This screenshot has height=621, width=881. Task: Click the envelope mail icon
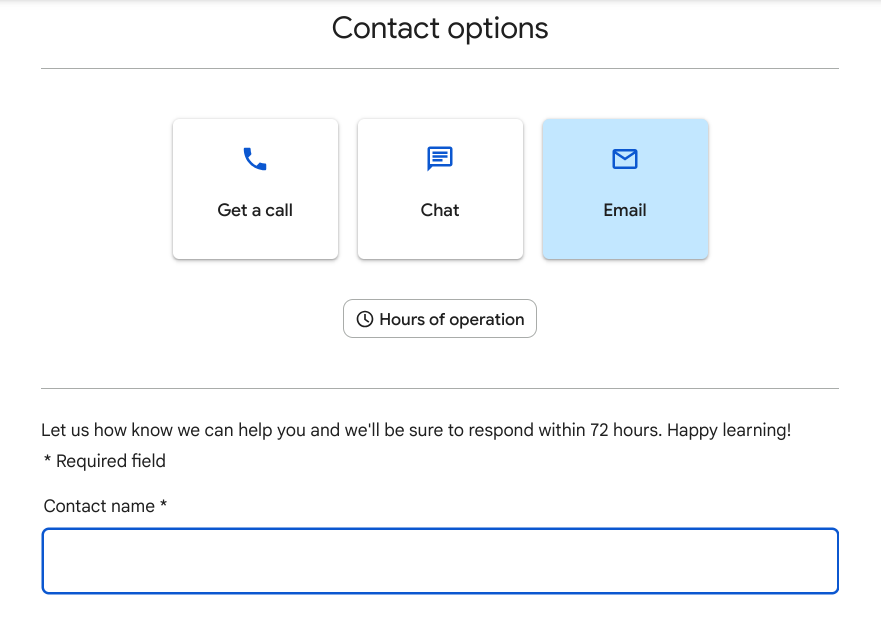pyautogui.click(x=625, y=159)
